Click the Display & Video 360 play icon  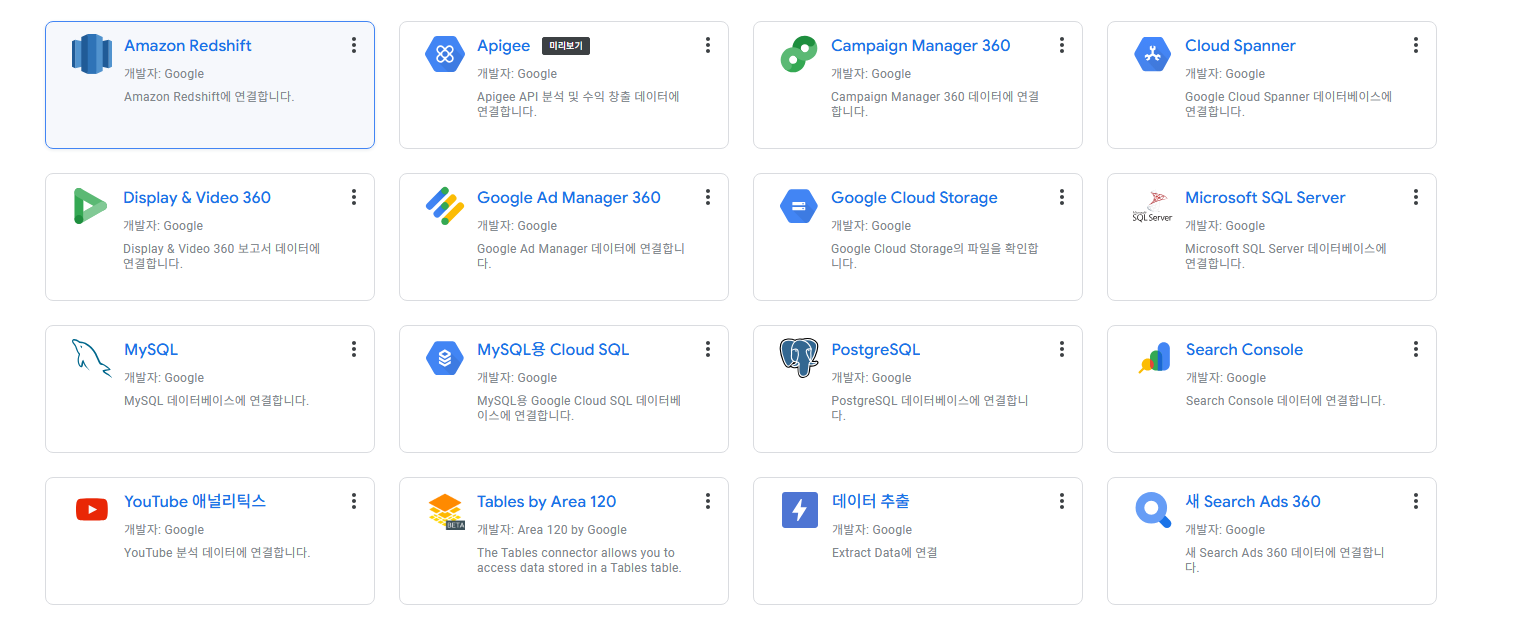pos(90,205)
